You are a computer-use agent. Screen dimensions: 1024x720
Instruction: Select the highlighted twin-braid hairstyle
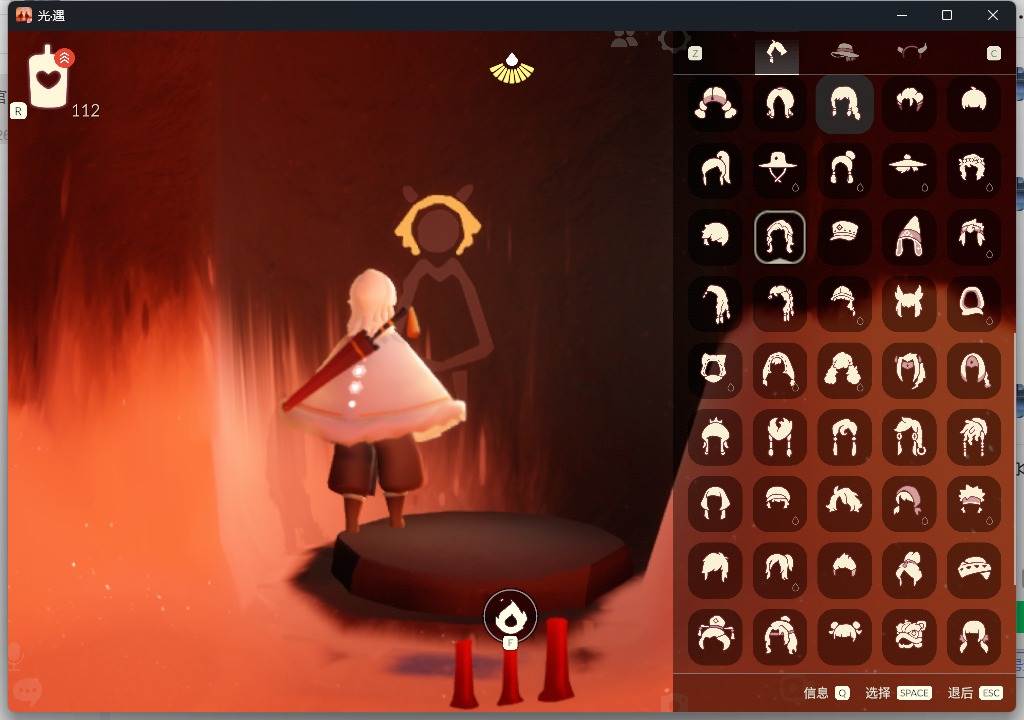[x=844, y=103]
